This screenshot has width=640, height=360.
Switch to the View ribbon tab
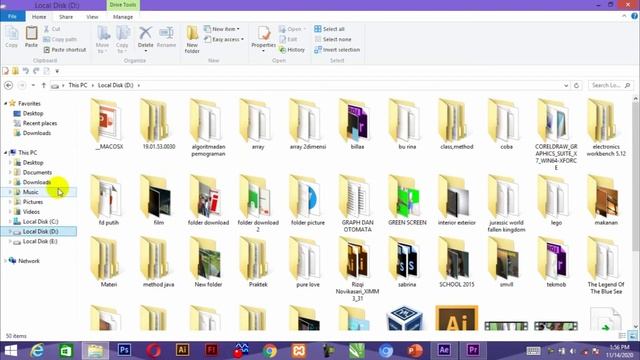pos(92,17)
